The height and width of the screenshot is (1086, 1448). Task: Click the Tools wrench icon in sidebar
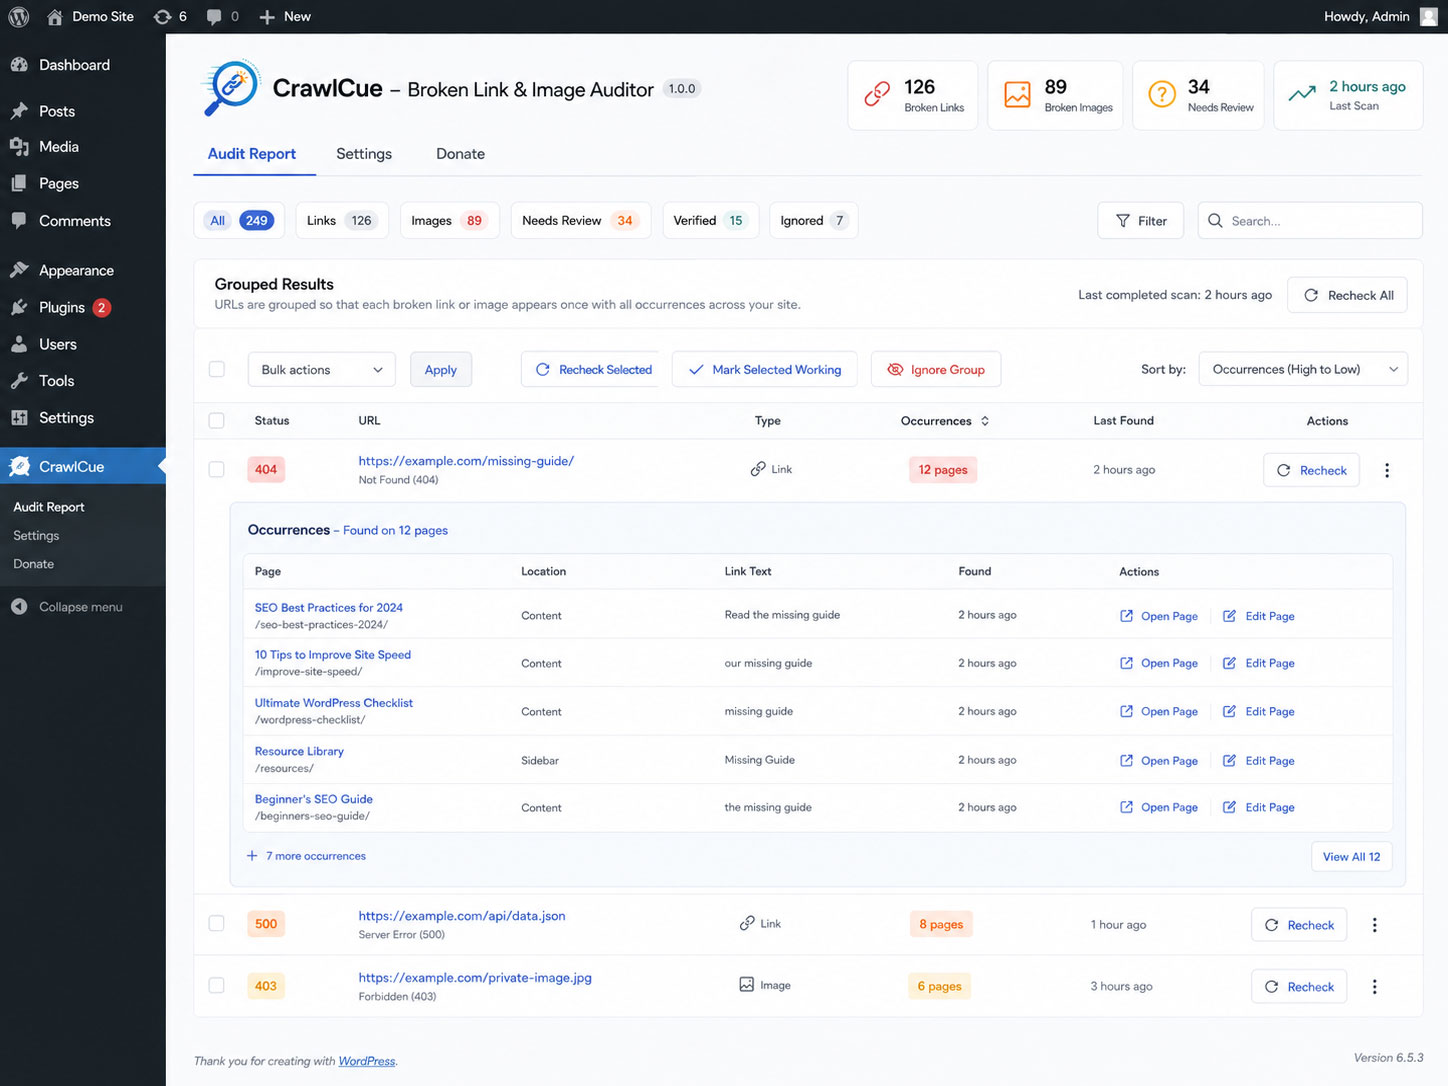(19, 381)
